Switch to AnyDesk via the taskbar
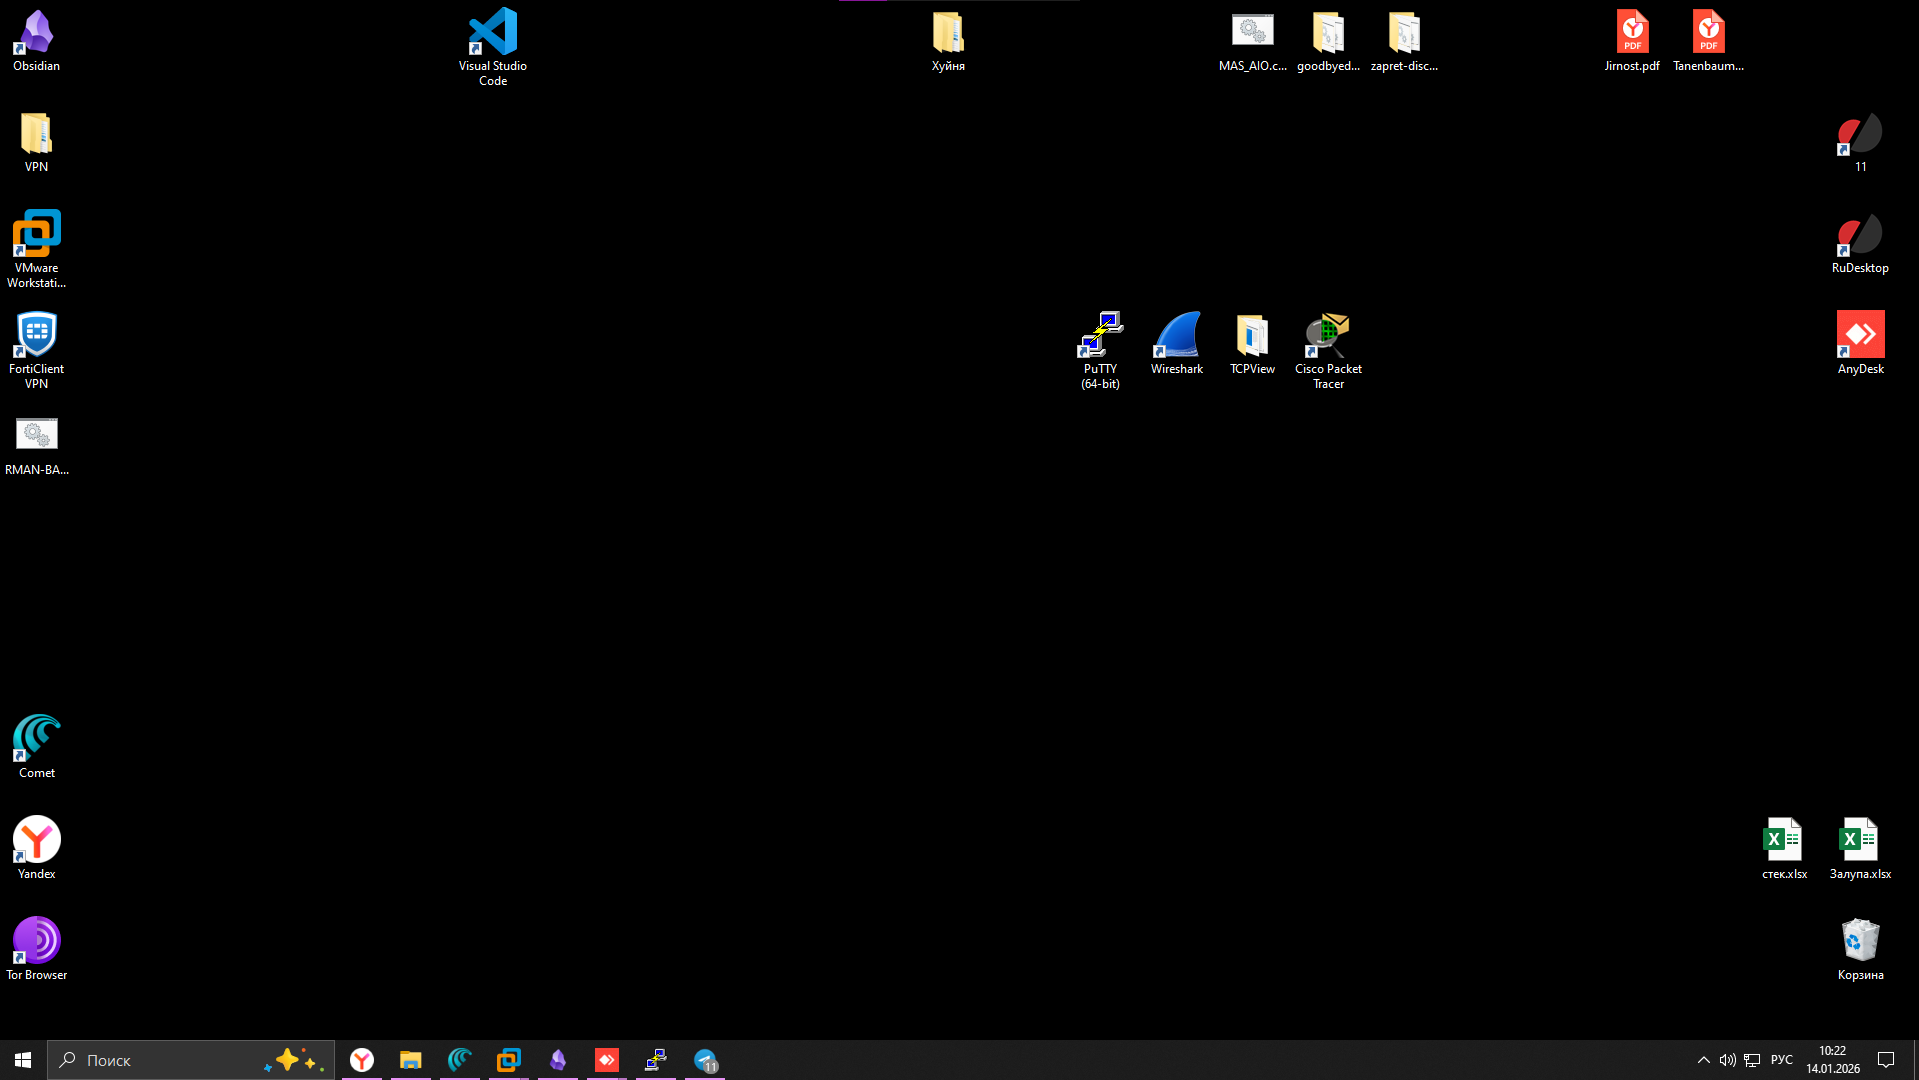Viewport: 1919px width, 1080px height. click(x=607, y=1060)
